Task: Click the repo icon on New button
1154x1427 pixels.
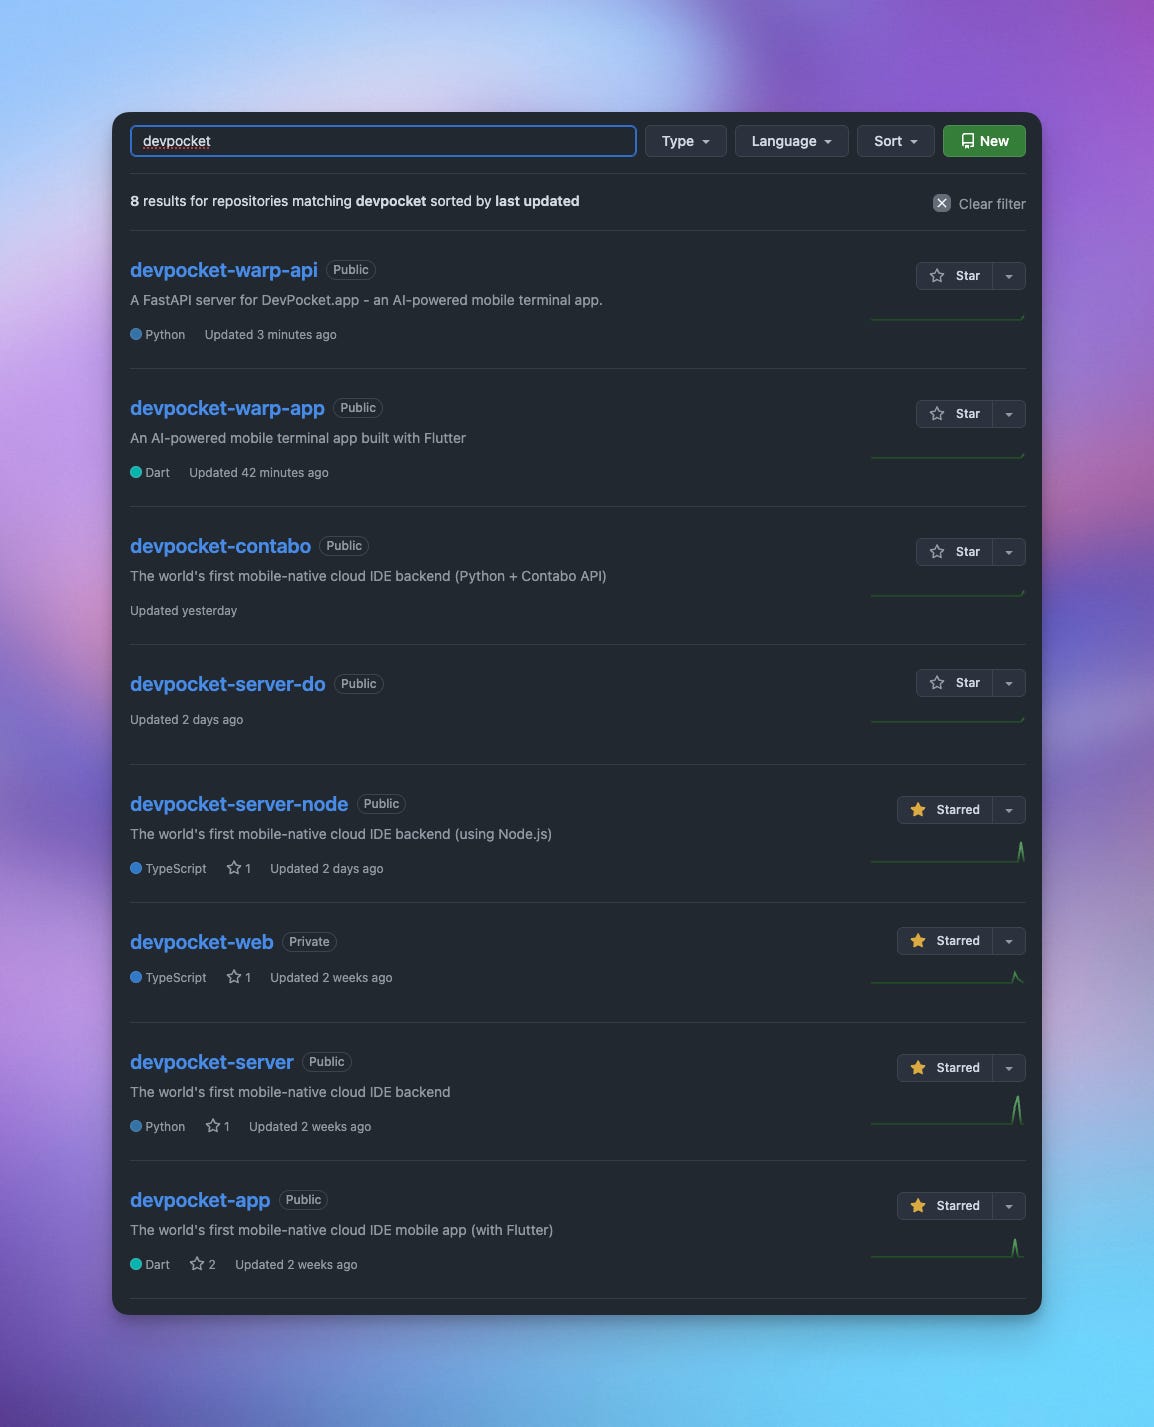Action: [967, 141]
